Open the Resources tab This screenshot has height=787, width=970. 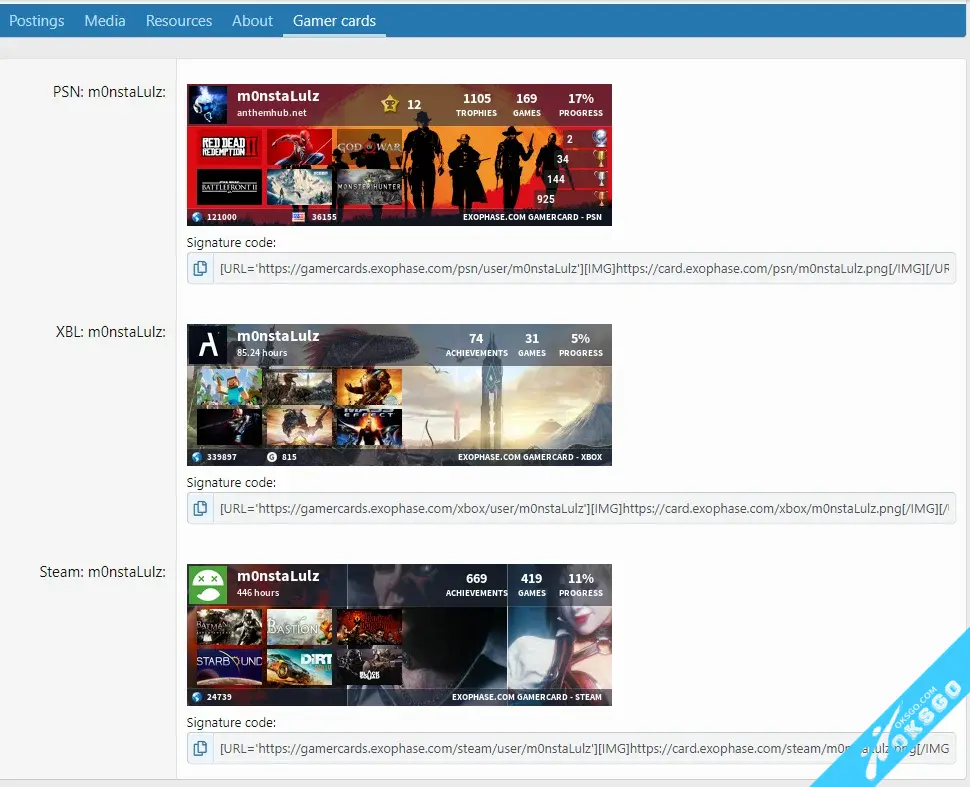coord(179,20)
